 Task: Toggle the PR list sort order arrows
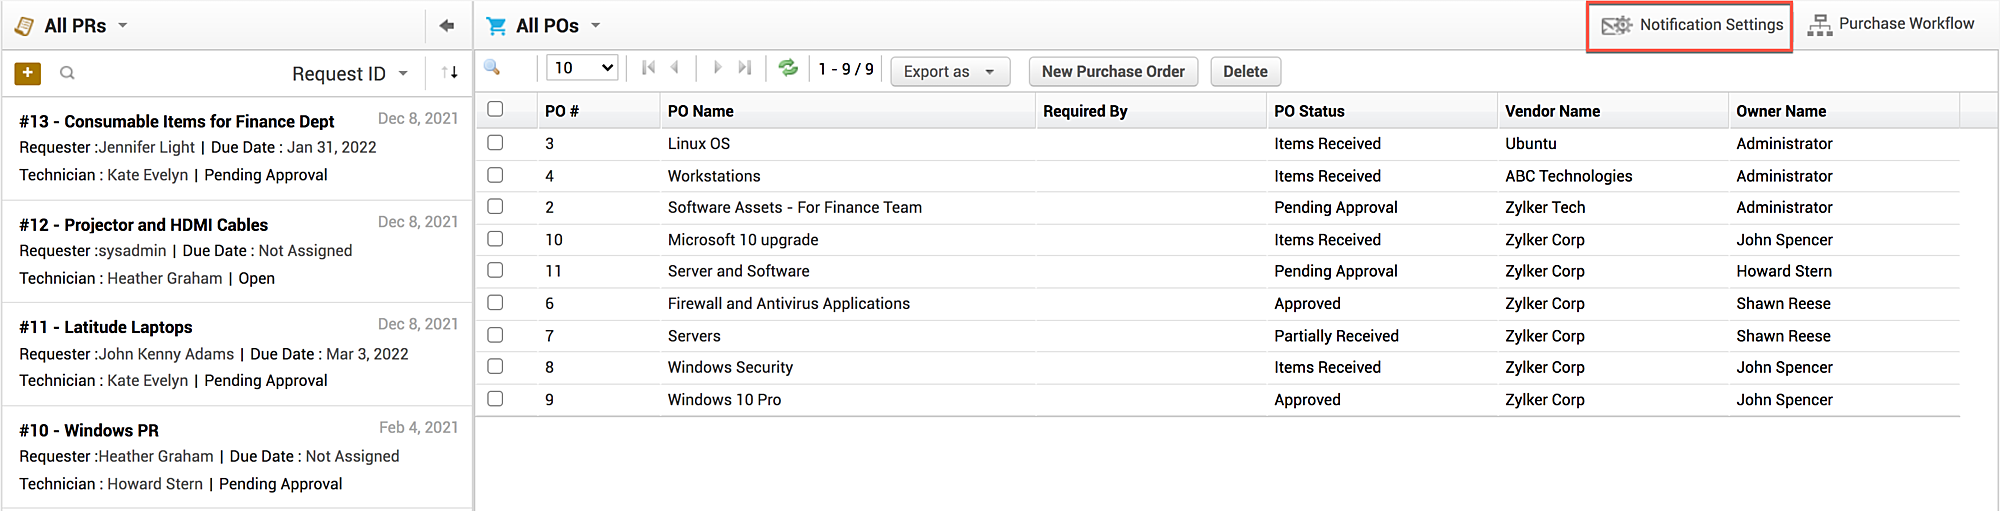tap(450, 73)
